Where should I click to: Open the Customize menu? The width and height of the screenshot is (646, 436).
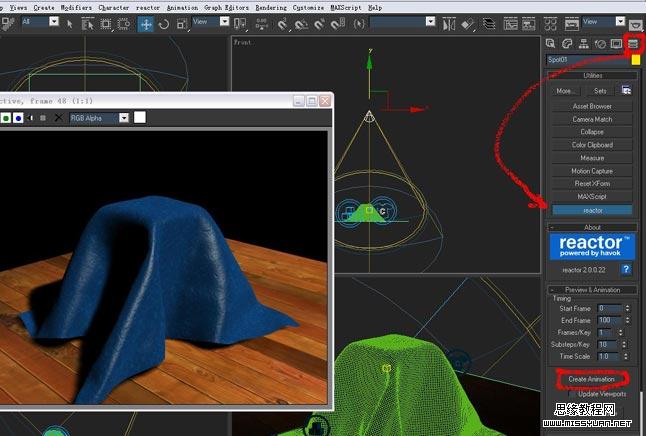[x=308, y=7]
